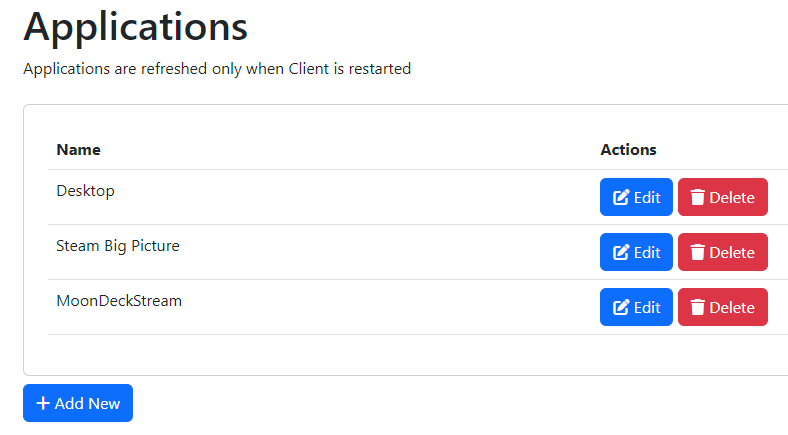The height and width of the screenshot is (435, 788).
Task: Click the trash can icon for Desktop
Action: pos(697,198)
